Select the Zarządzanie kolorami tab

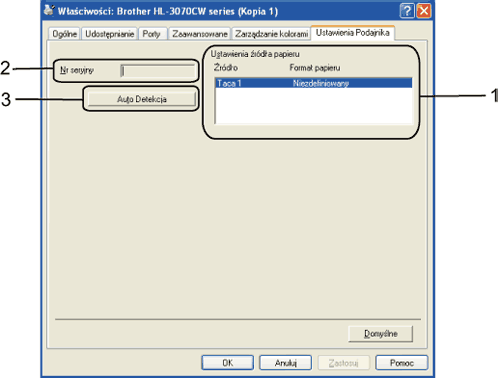point(271,34)
